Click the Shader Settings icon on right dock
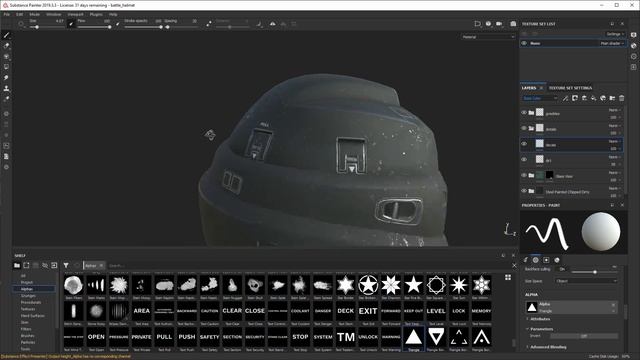The width and height of the screenshot is (640, 360). 633,46
